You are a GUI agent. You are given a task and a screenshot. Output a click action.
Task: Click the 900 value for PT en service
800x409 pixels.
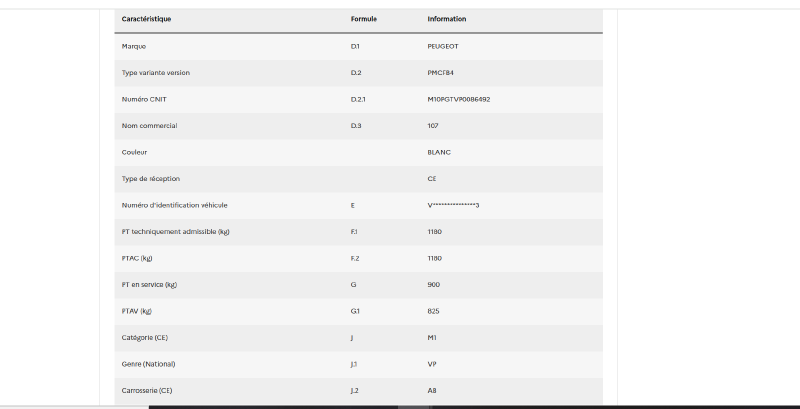(433, 285)
